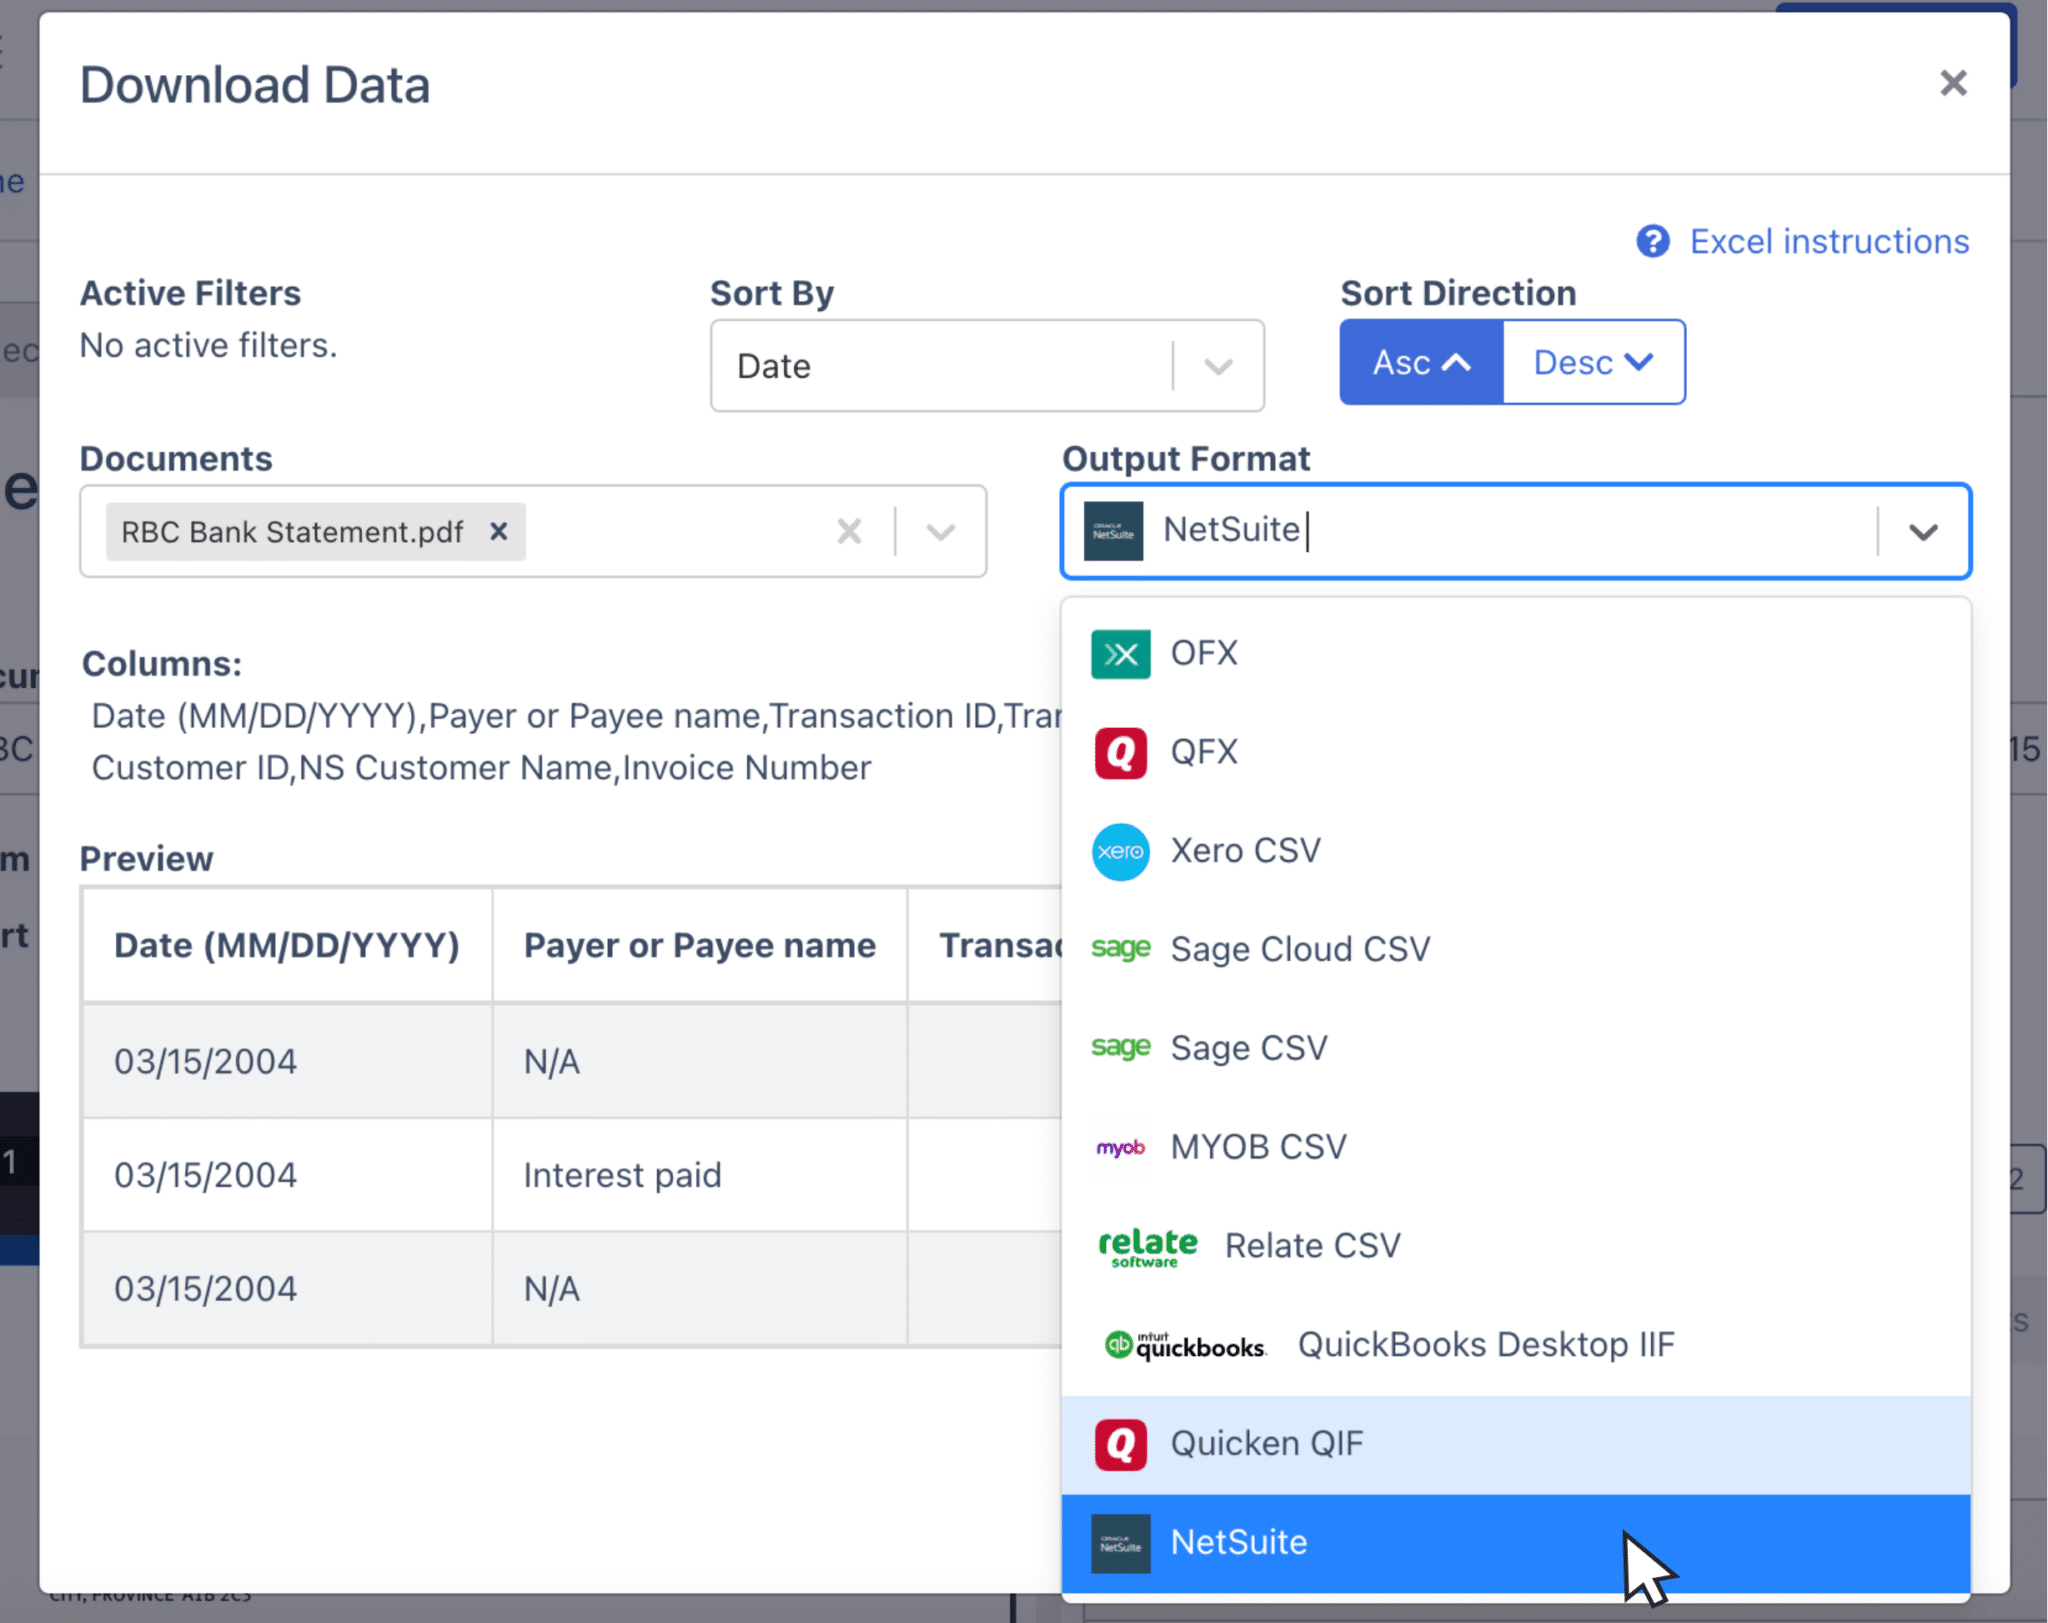Remove the RBC Bank Statement.pdf document
2048x1623 pixels.
(499, 531)
